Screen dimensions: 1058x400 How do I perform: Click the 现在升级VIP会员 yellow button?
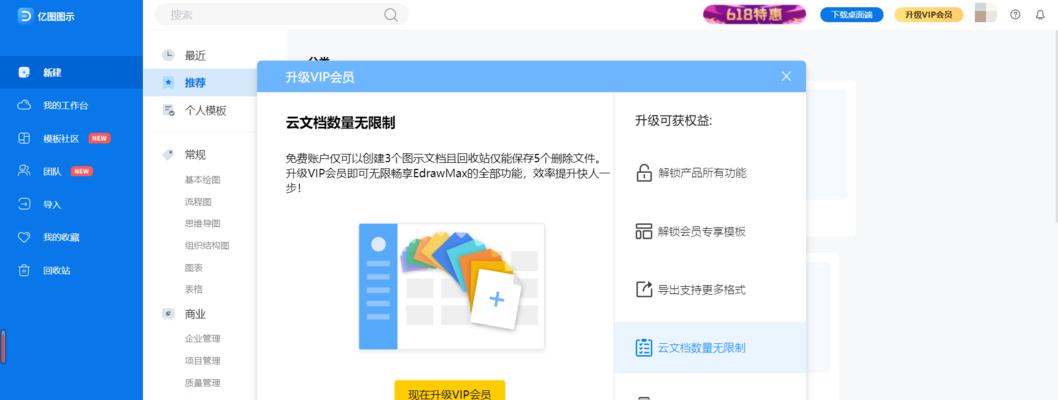click(x=449, y=391)
